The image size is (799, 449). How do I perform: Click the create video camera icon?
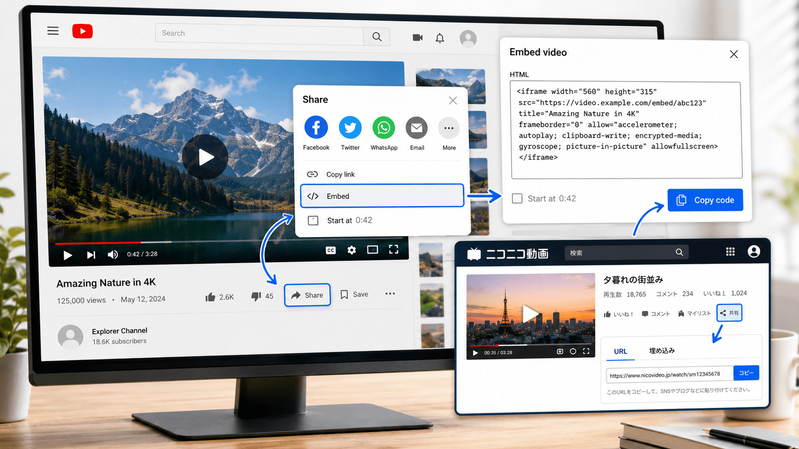[x=417, y=38]
